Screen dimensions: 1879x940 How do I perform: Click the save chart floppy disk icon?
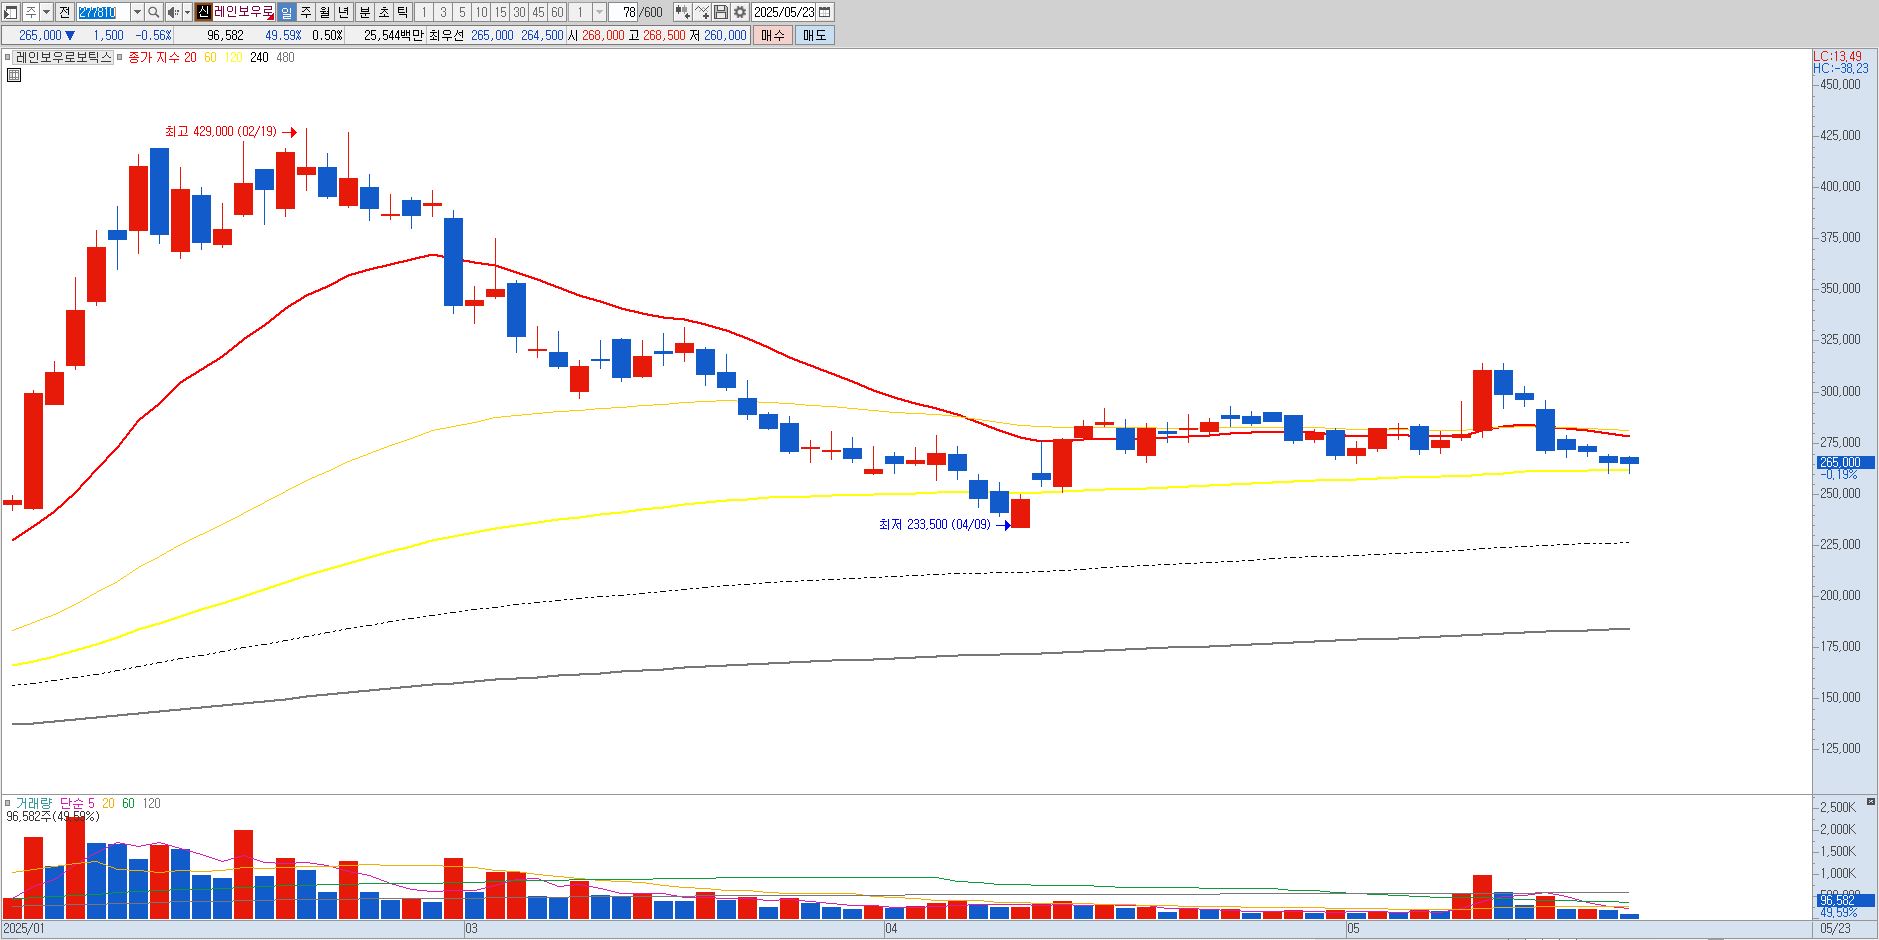click(721, 12)
